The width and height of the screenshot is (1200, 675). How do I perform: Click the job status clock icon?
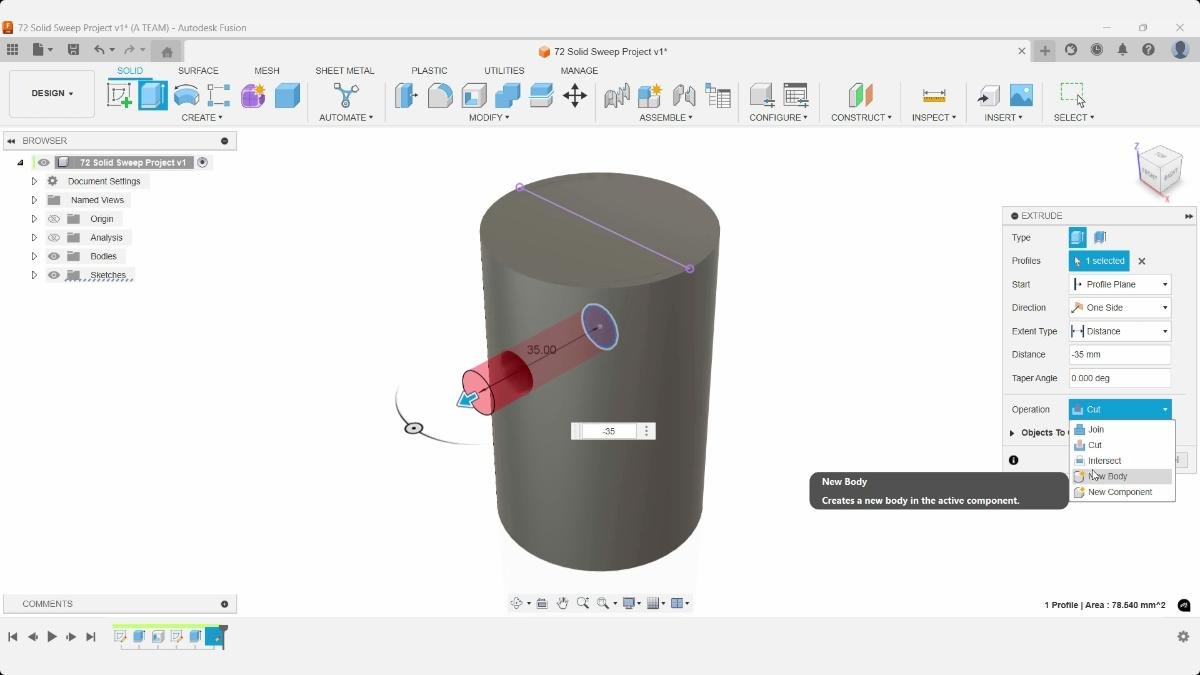coord(1096,50)
